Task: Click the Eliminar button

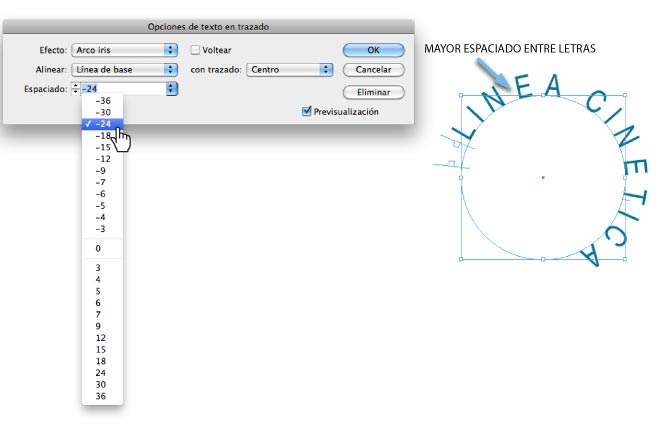Action: (x=374, y=92)
